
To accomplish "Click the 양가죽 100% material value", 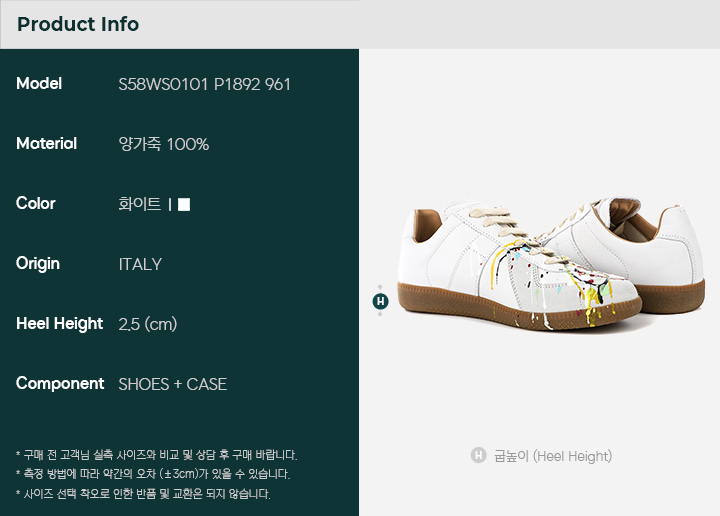I will click(x=163, y=144).
